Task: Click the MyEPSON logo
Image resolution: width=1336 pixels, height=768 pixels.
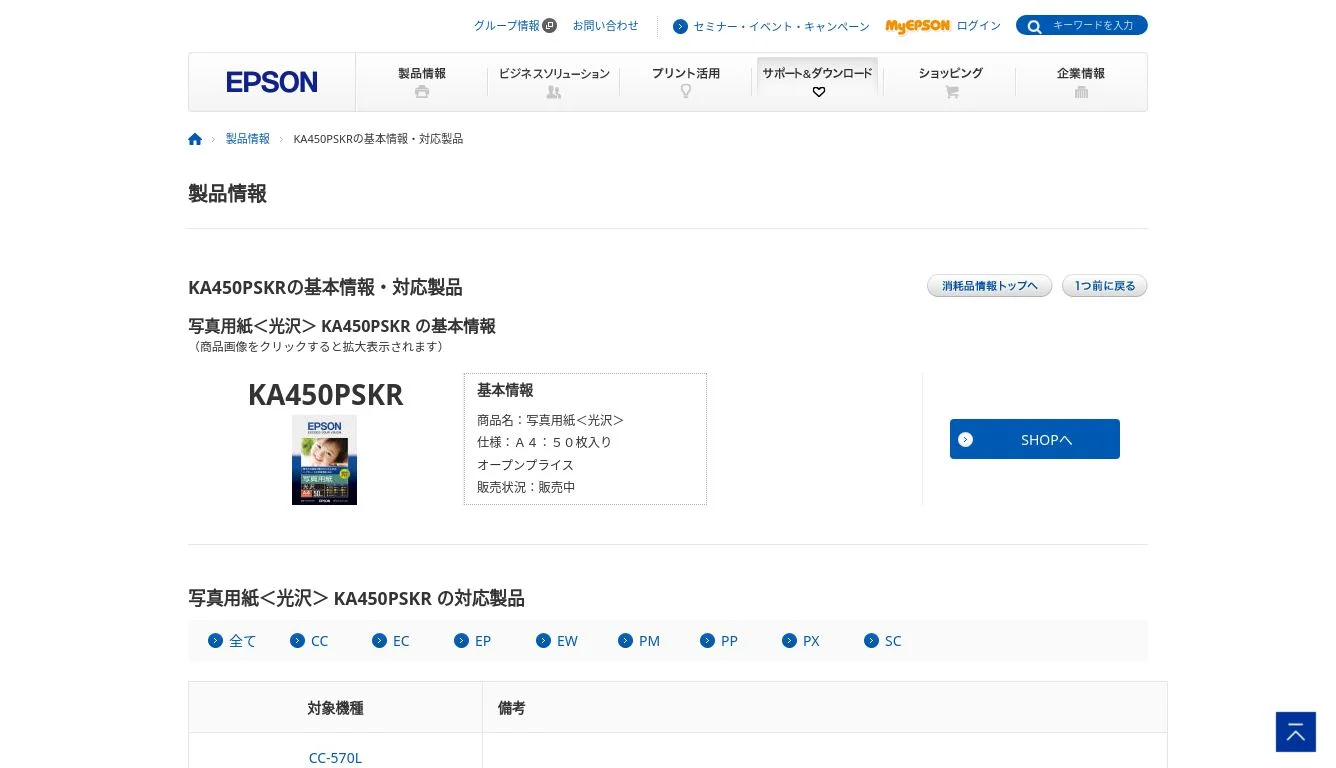Action: coord(917,26)
